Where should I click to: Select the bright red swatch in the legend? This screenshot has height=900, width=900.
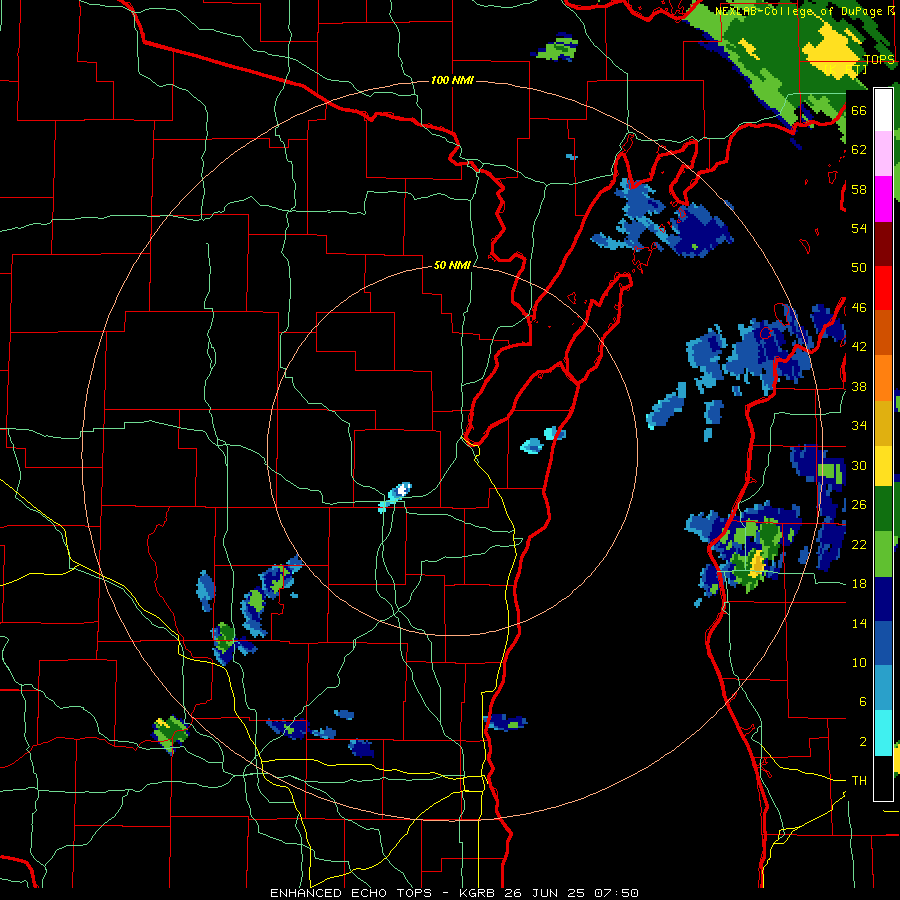883,288
